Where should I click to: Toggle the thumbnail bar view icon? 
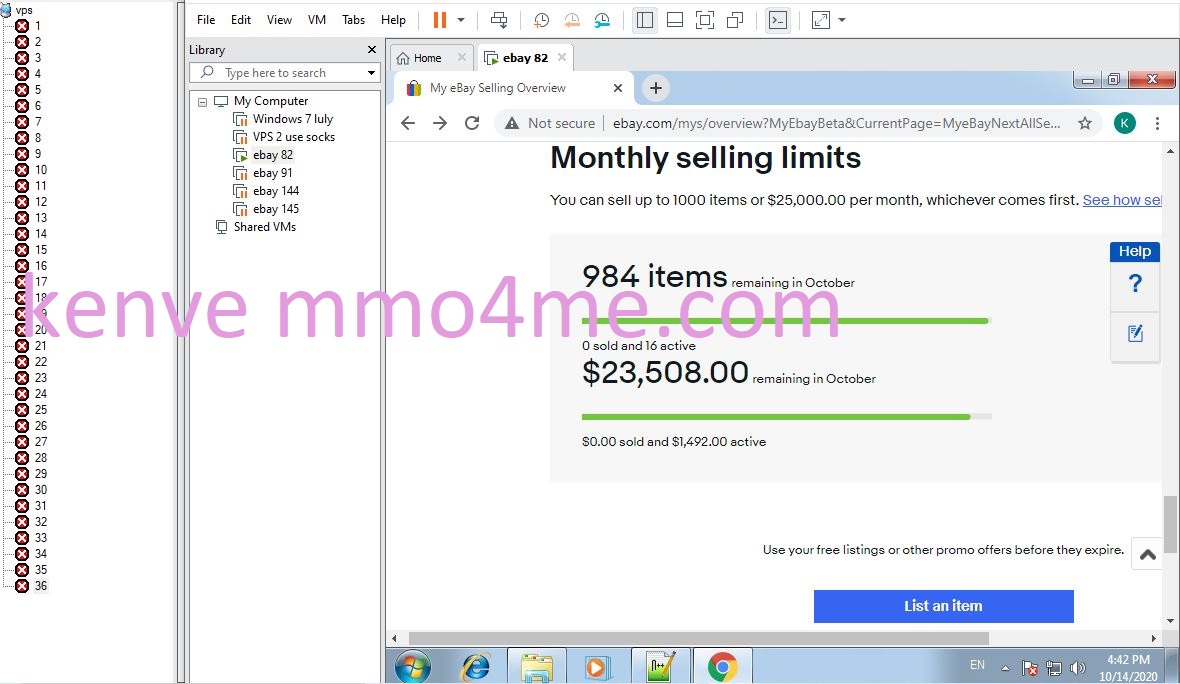(675, 20)
